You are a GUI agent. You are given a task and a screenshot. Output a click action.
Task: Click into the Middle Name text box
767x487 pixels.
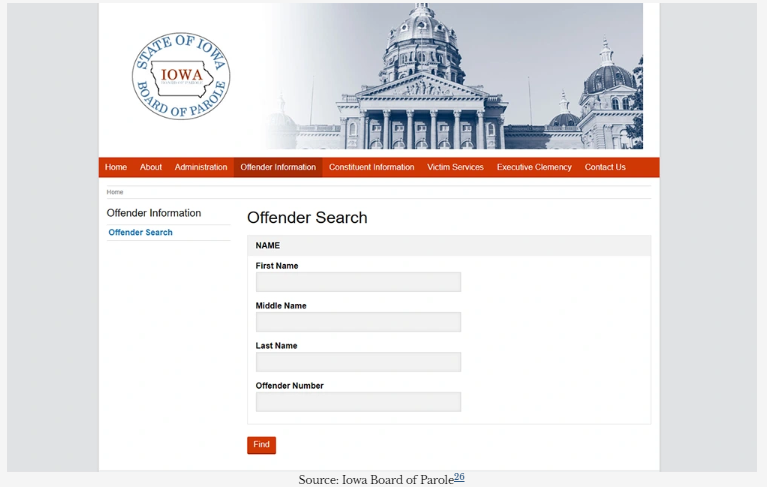(358, 322)
